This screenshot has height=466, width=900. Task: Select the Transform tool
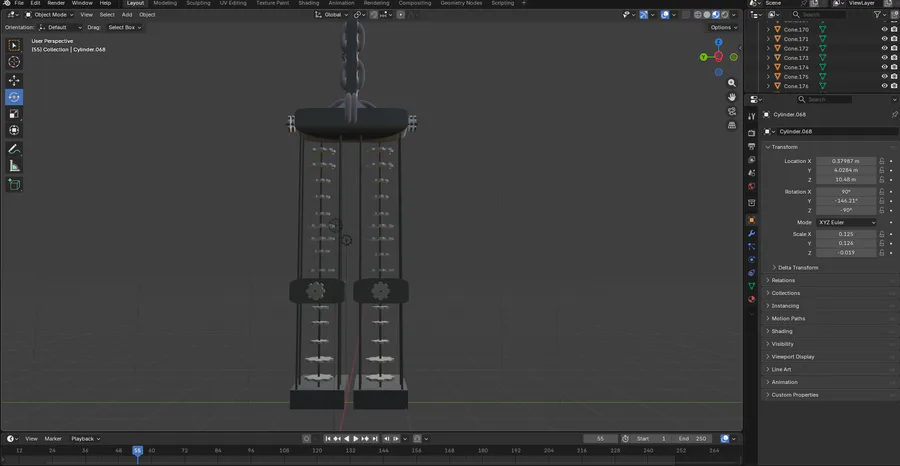click(14, 130)
